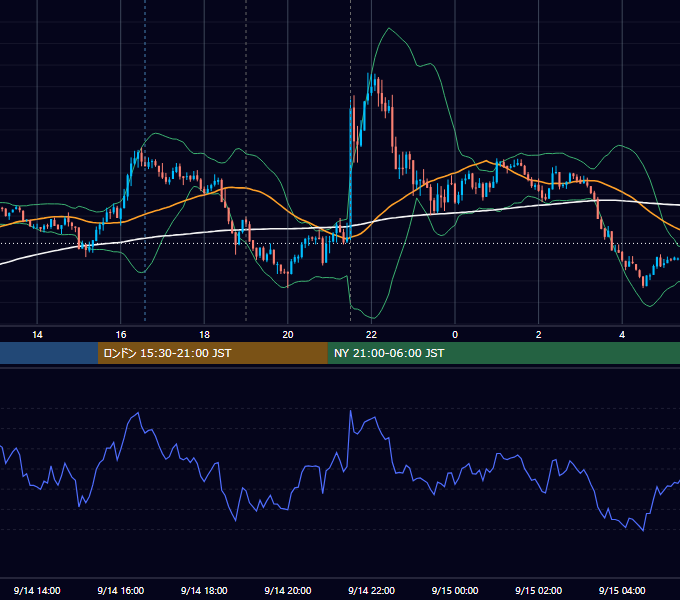This screenshot has width=680, height=600.
Task: Click the blue session bar before London
Action: click(49, 353)
